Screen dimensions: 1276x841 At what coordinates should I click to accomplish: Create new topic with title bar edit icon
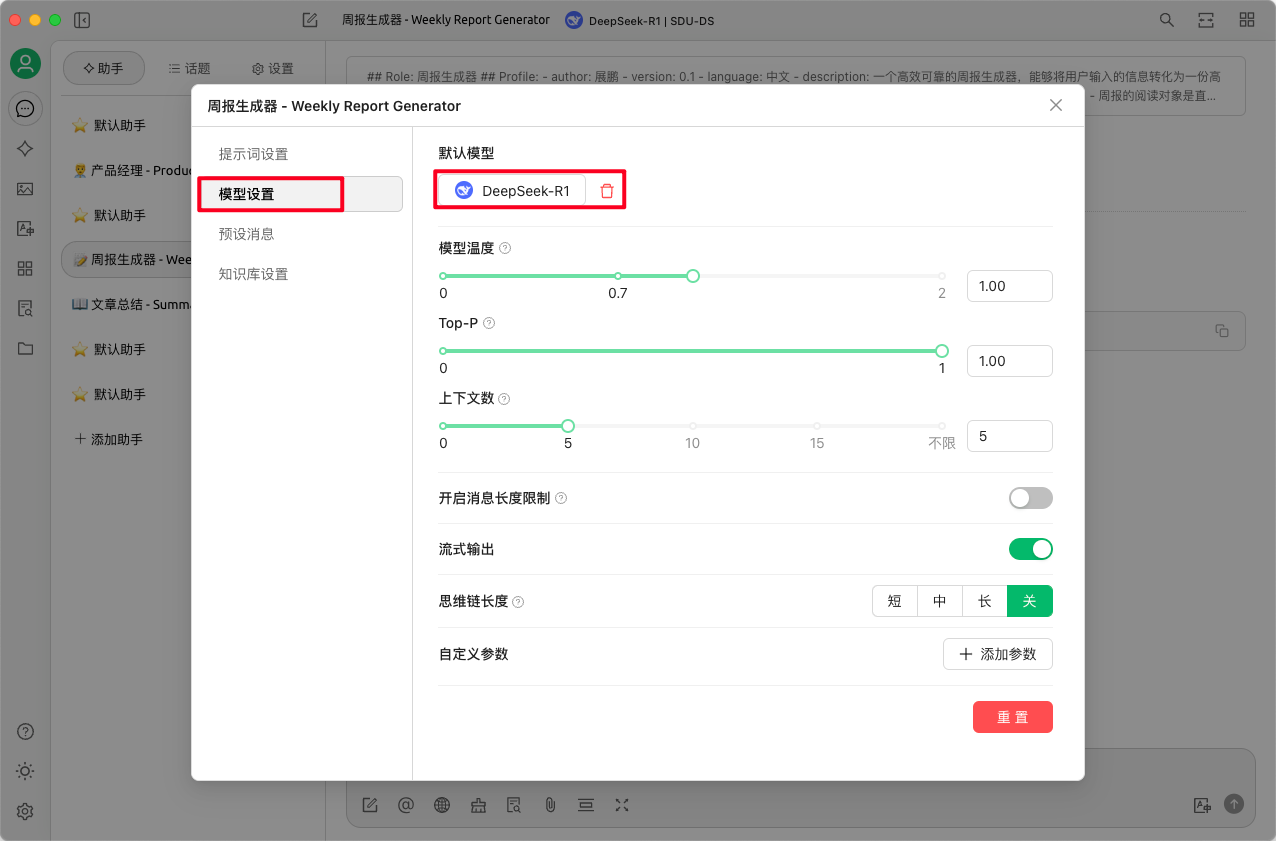(x=310, y=20)
